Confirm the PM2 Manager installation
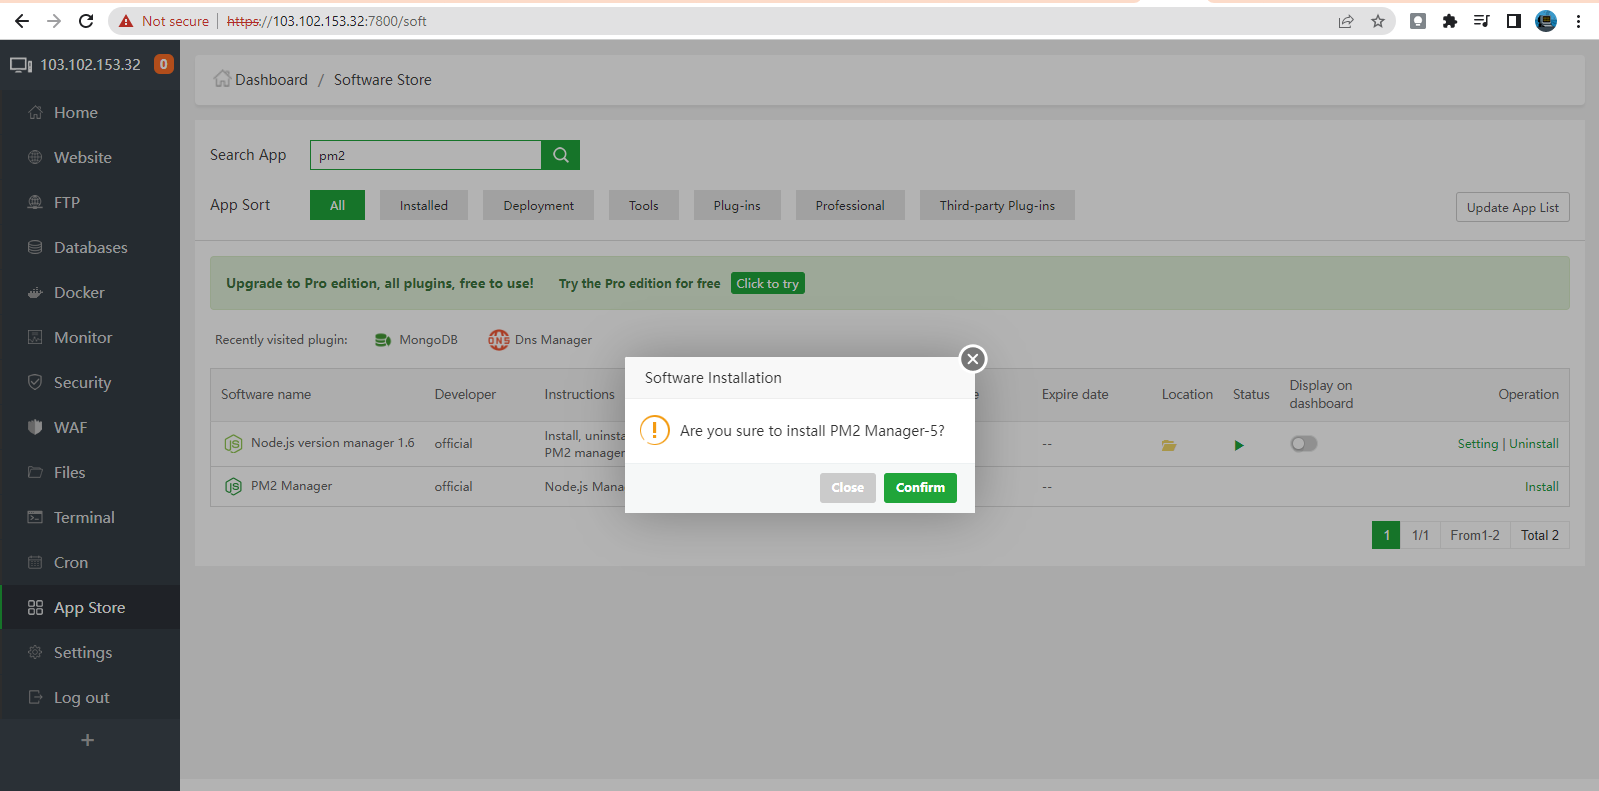Image resolution: width=1599 pixels, height=791 pixels. (x=919, y=488)
